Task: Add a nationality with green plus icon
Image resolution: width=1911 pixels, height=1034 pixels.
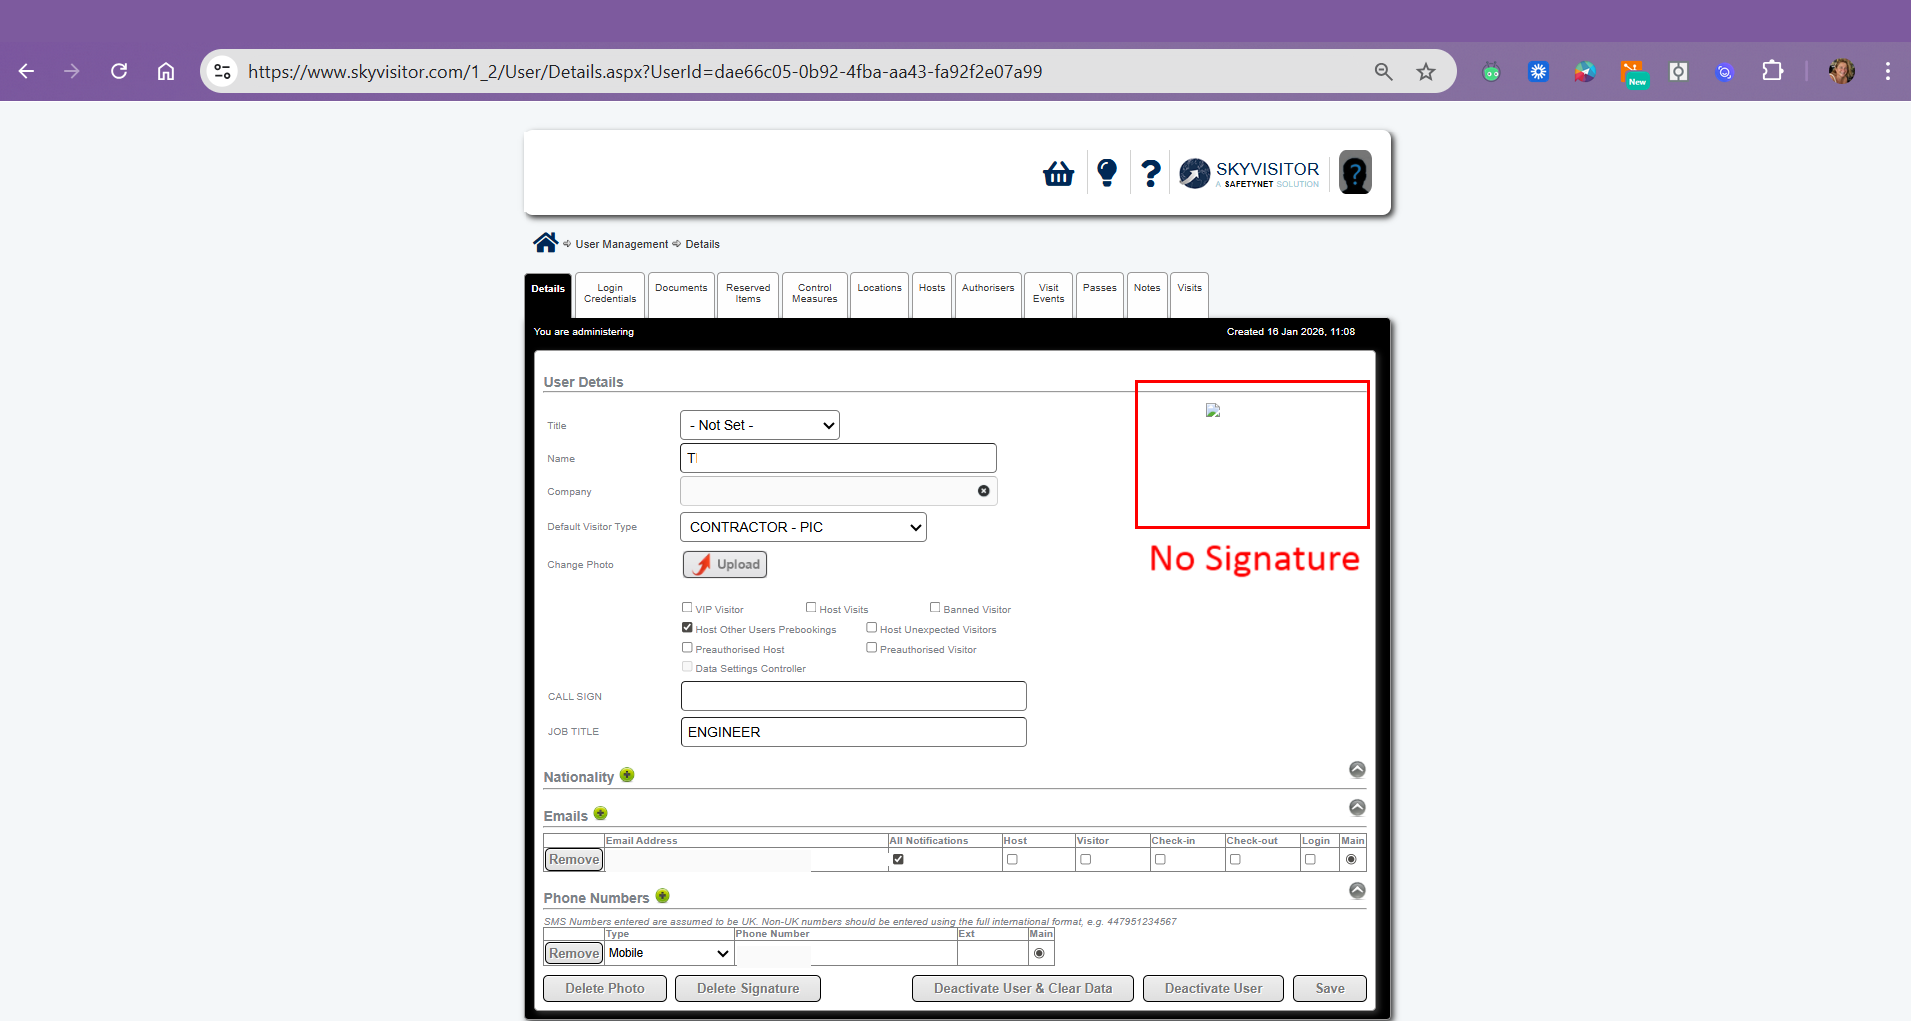Action: 627,775
